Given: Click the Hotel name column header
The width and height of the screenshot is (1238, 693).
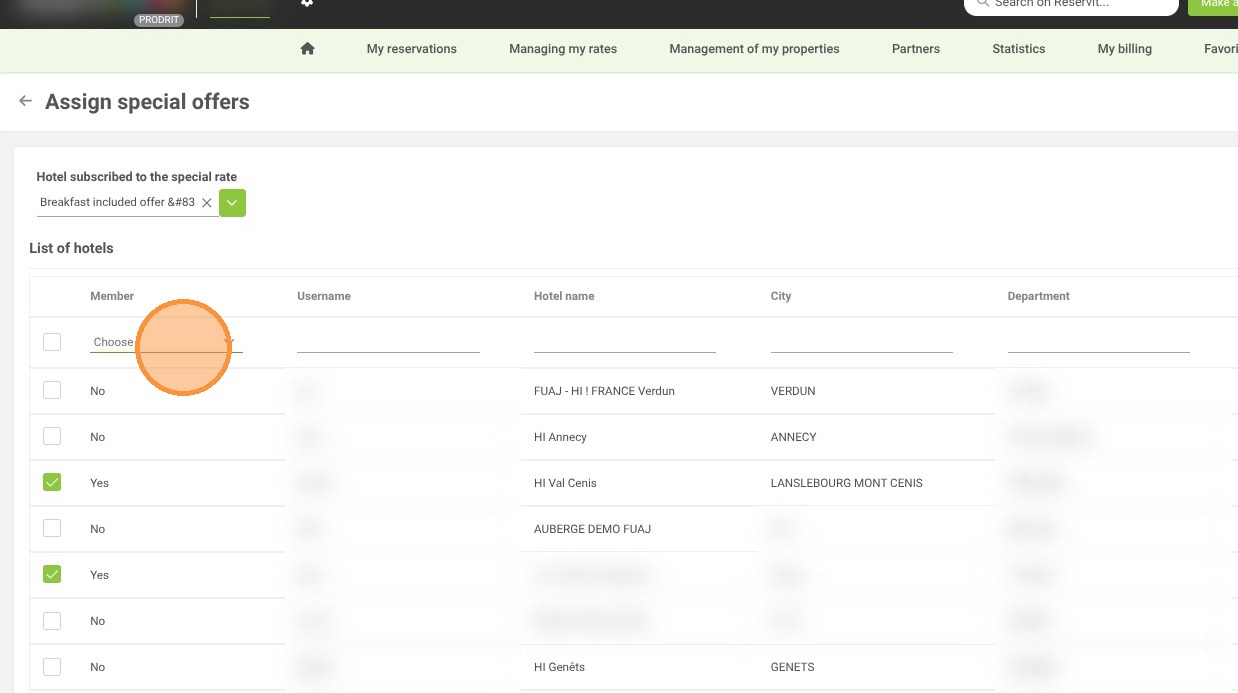Looking at the screenshot, I should 564,296.
